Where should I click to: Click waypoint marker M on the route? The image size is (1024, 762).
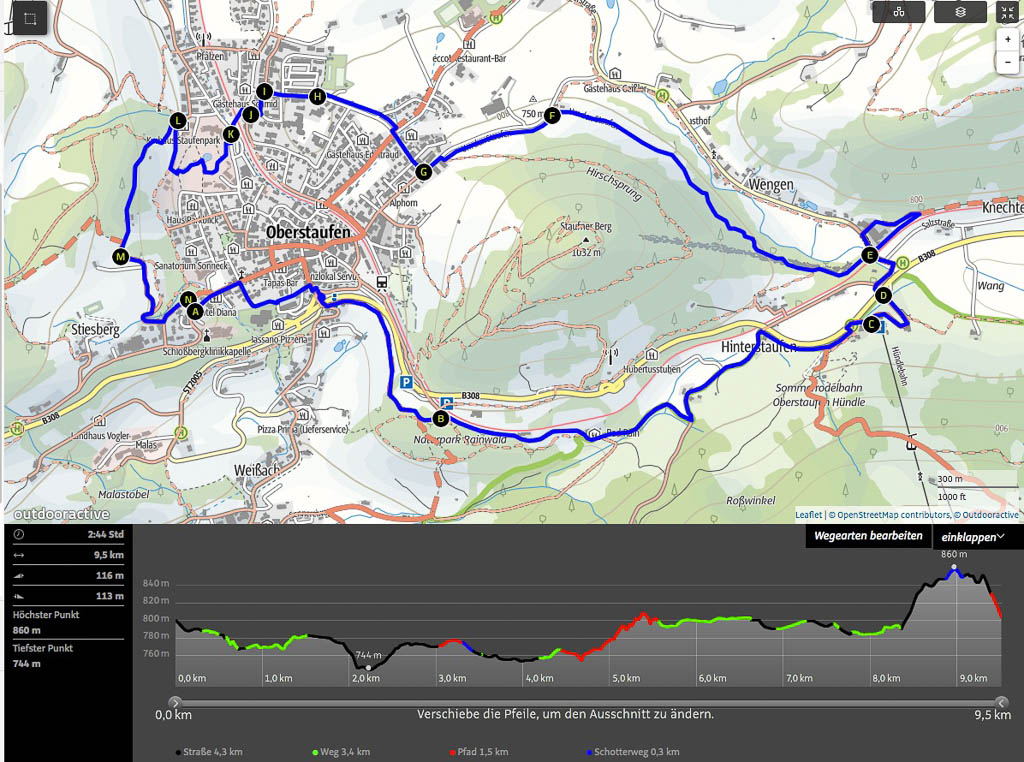121,258
